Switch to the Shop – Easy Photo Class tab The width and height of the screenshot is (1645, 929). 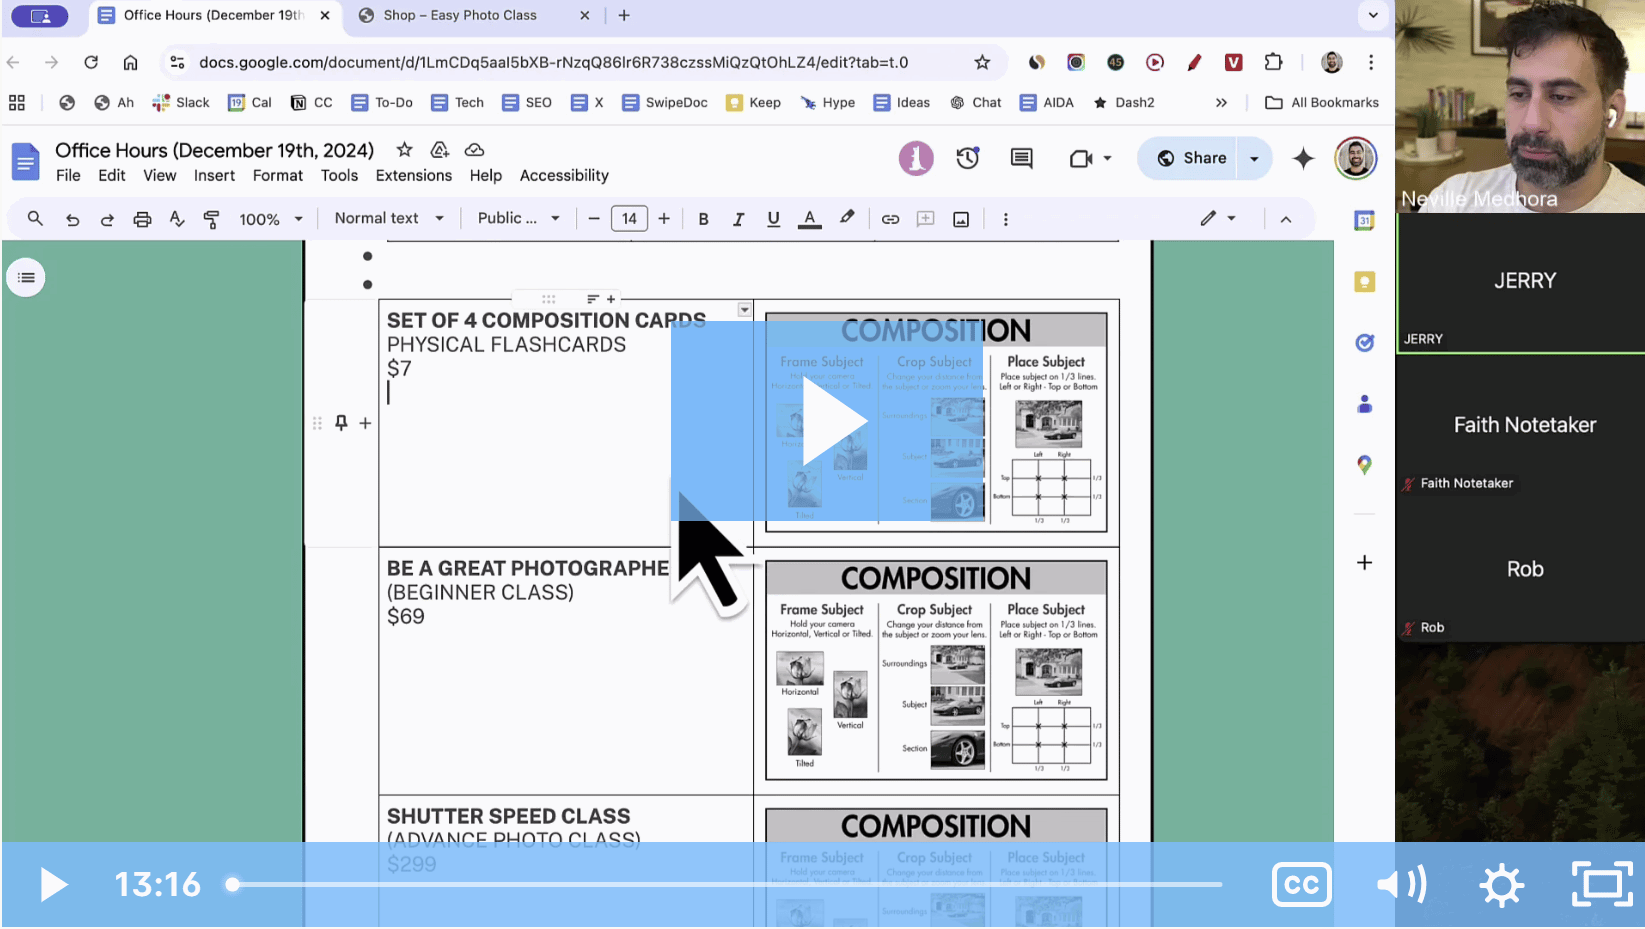(x=460, y=15)
